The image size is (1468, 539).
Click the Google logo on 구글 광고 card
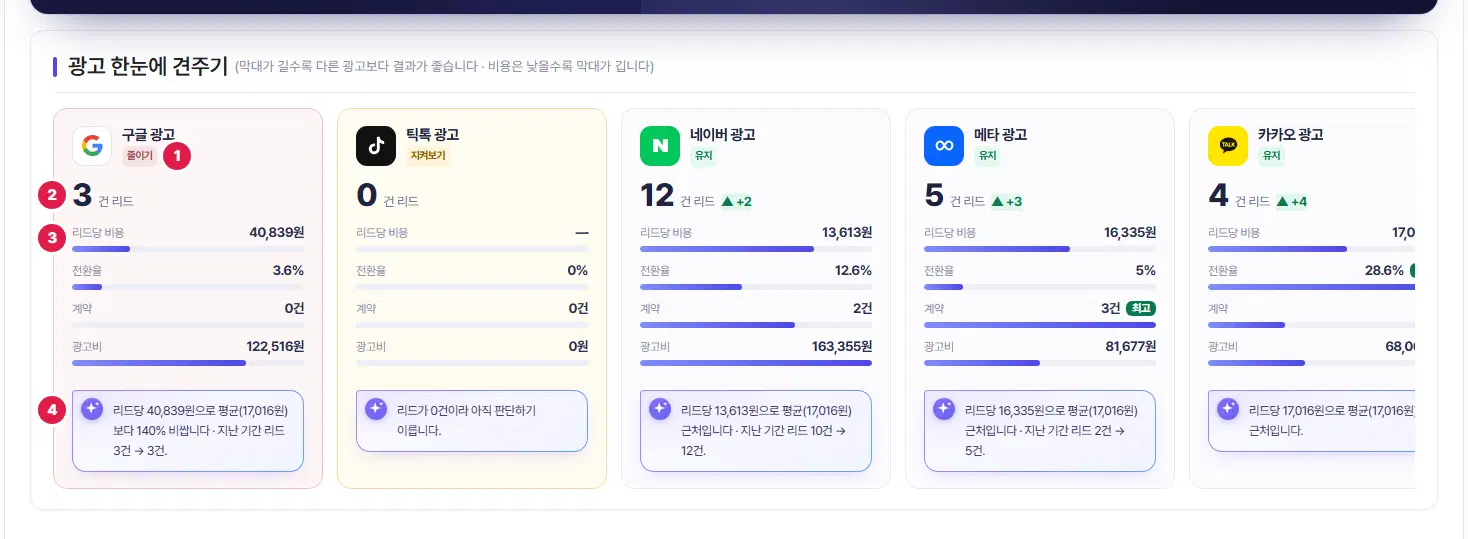point(92,146)
